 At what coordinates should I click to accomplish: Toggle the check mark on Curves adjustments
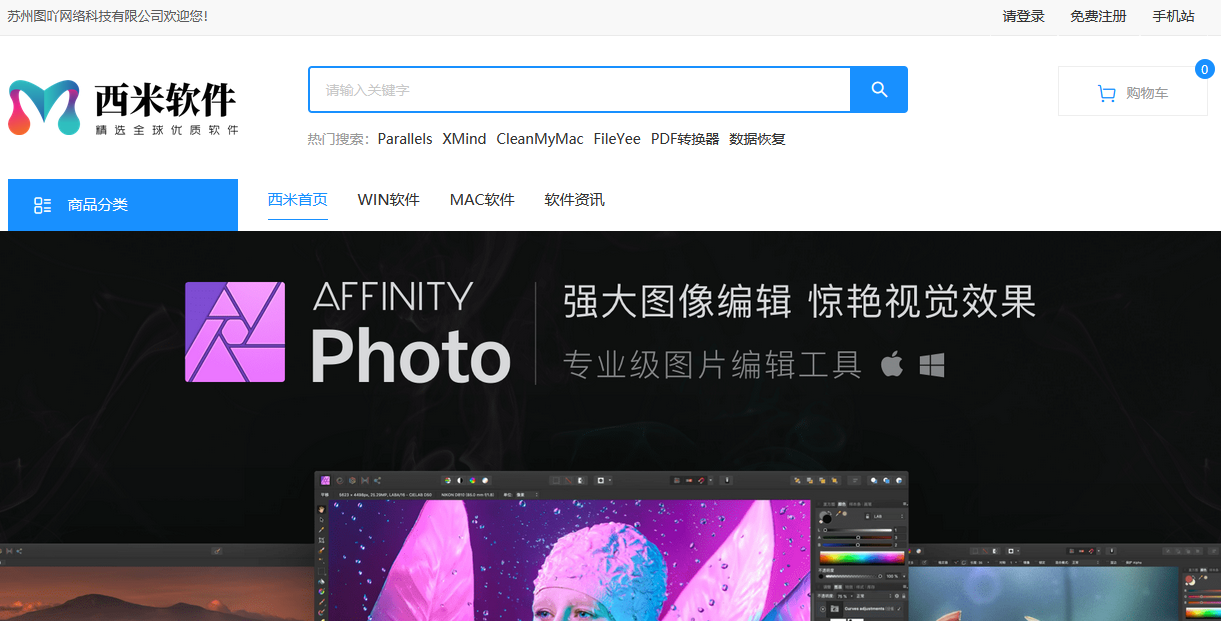click(900, 609)
